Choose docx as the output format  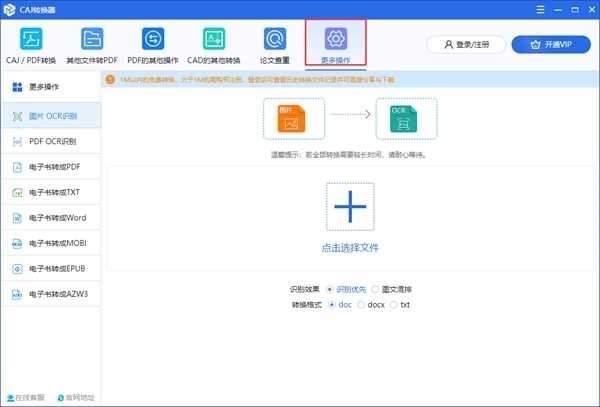(x=362, y=304)
